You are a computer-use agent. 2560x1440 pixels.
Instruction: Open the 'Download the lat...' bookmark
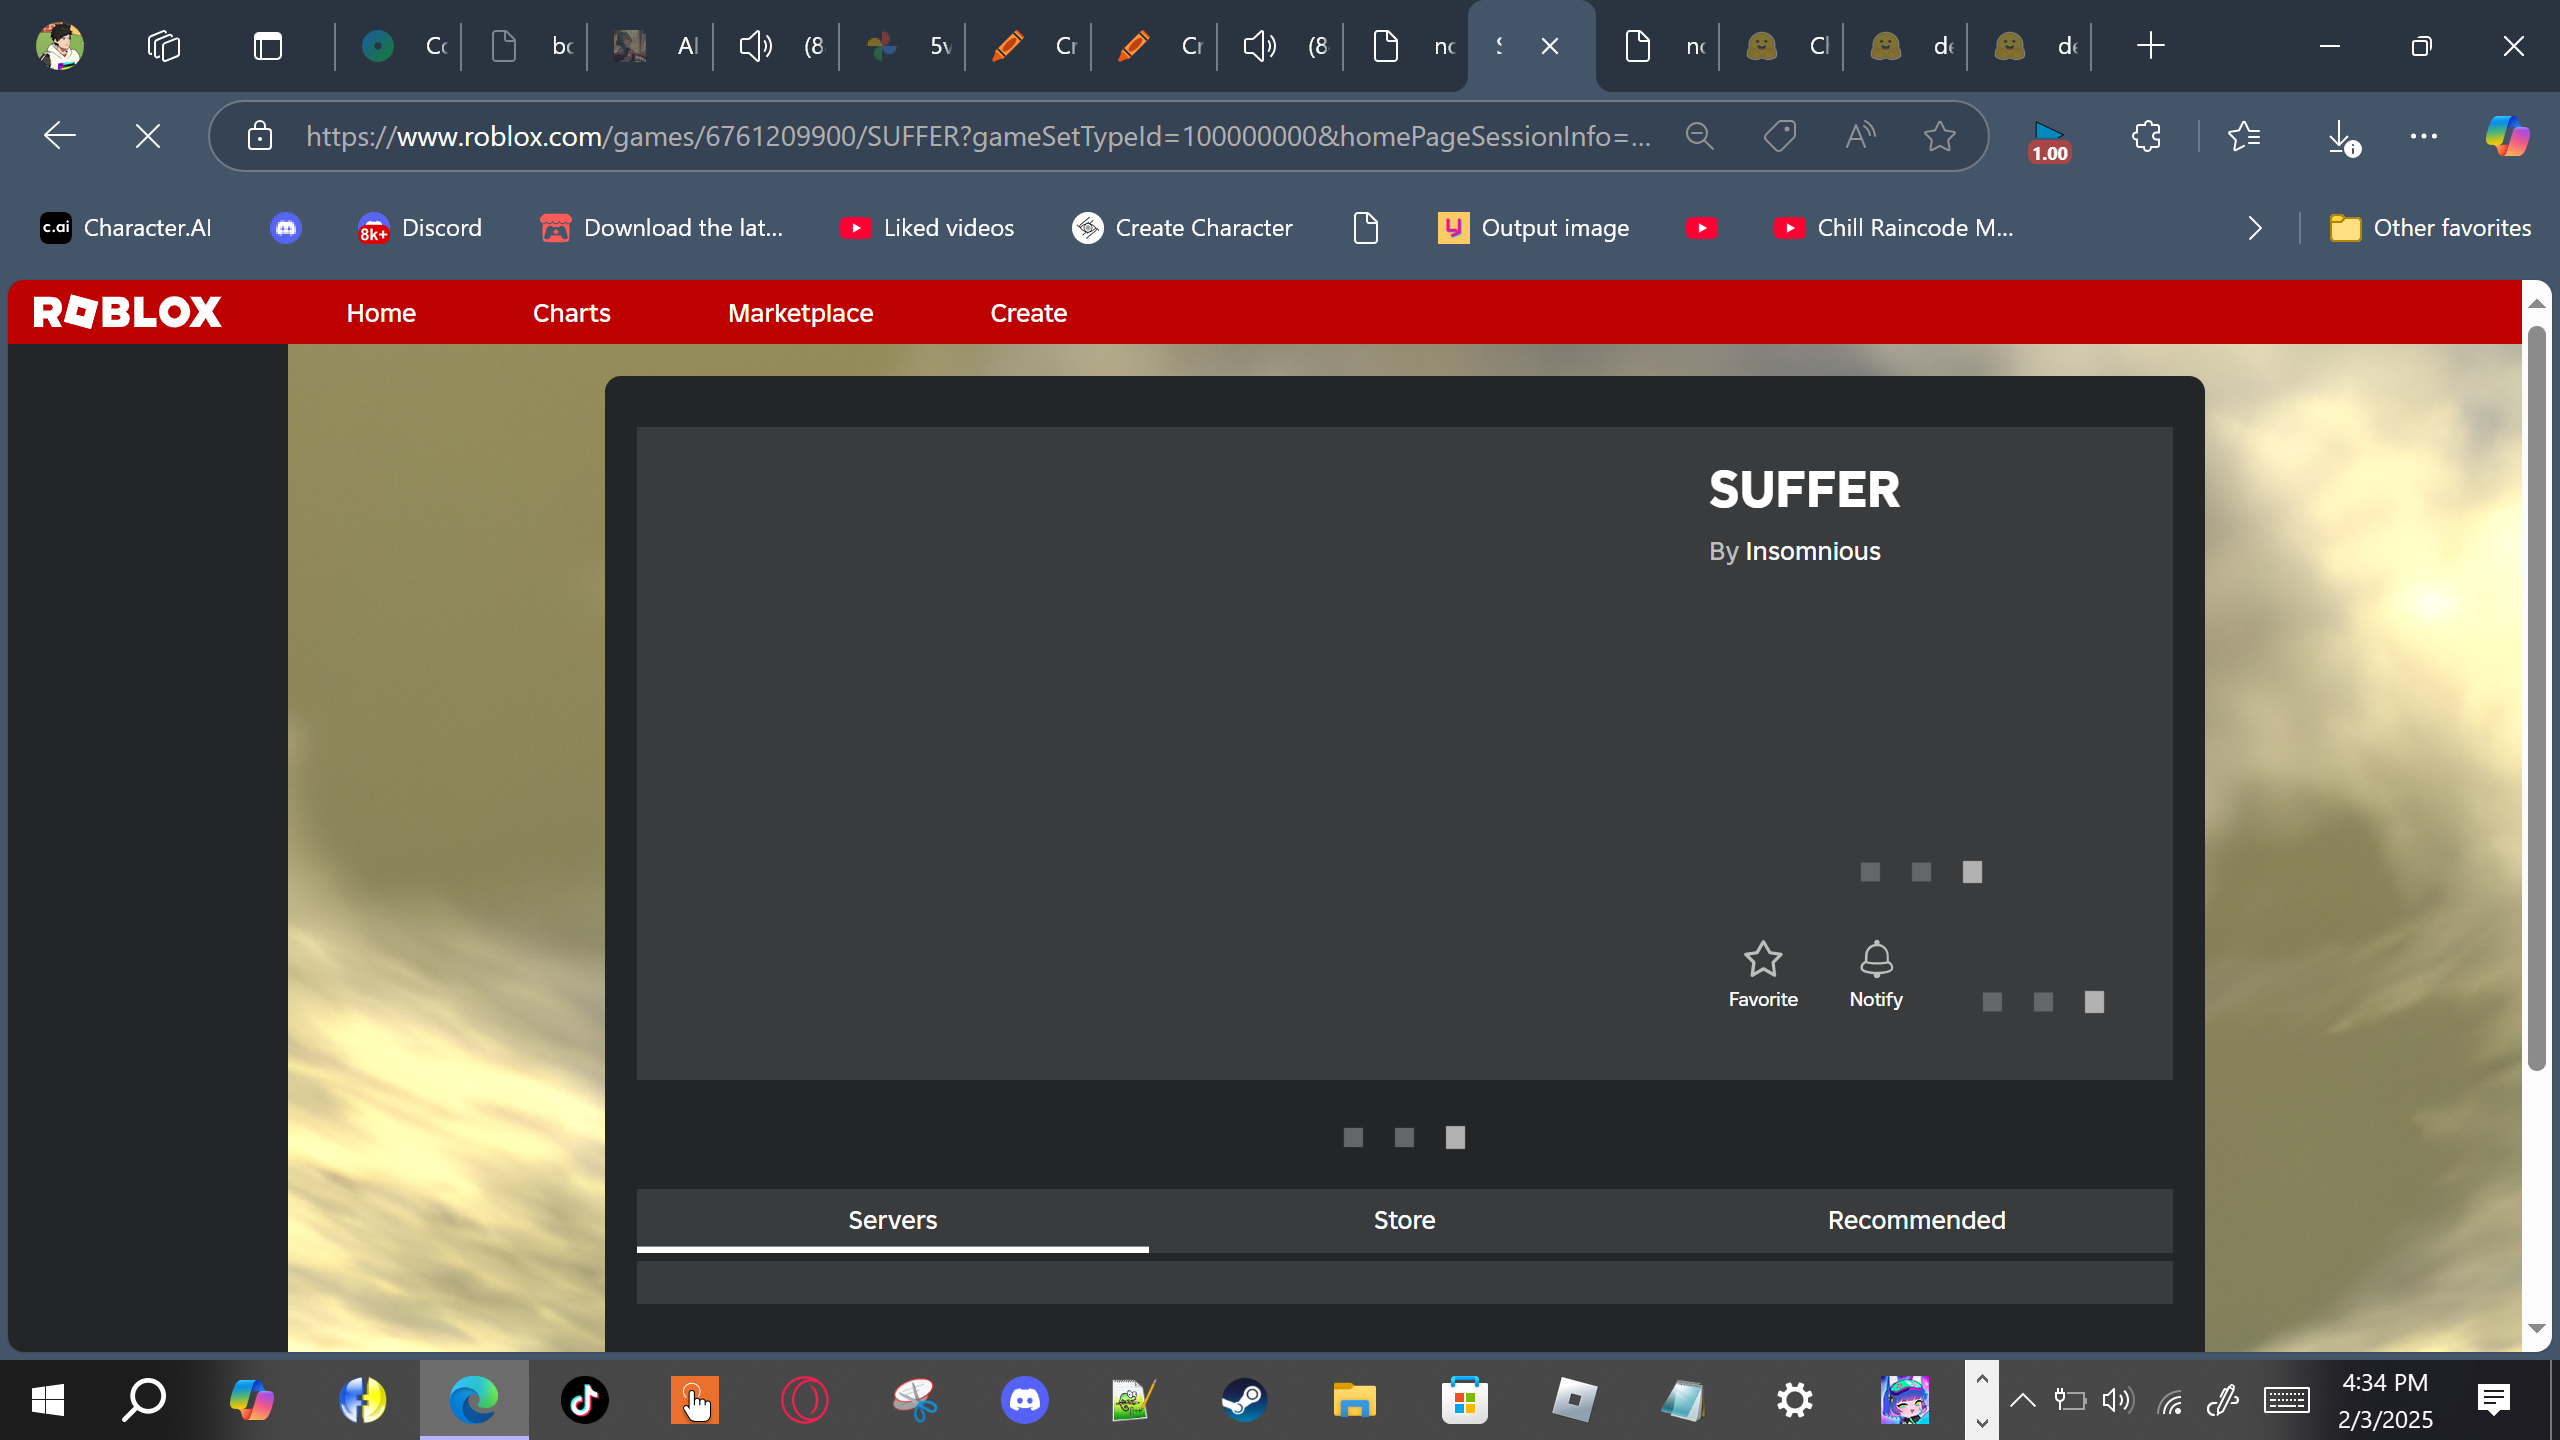[662, 228]
